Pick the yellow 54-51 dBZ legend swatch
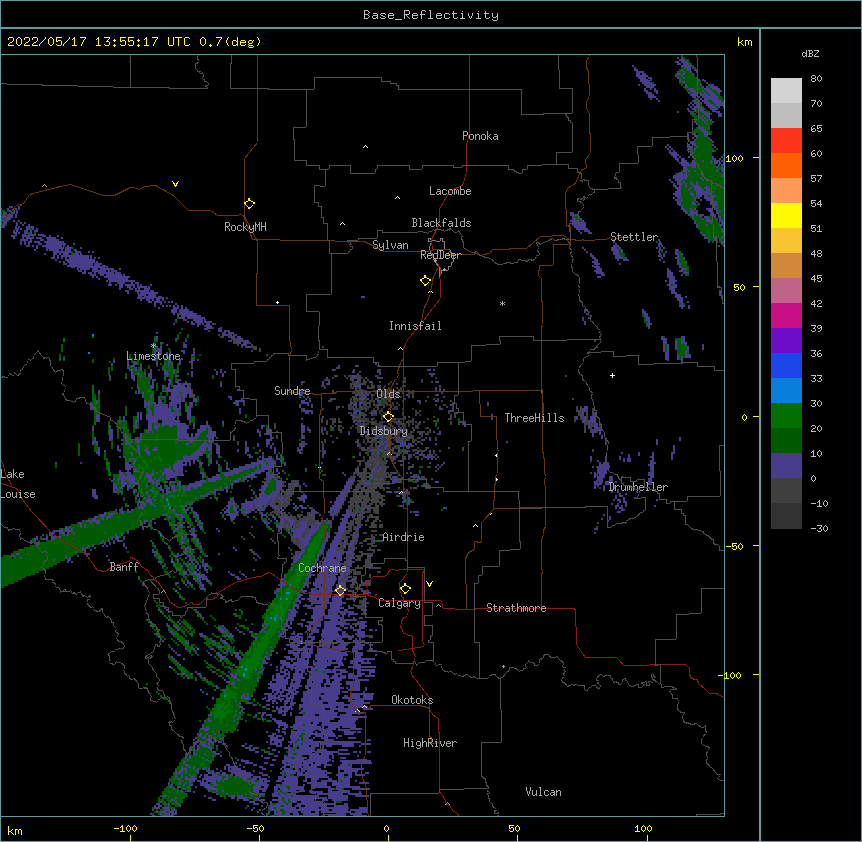862x842 pixels. (786, 216)
